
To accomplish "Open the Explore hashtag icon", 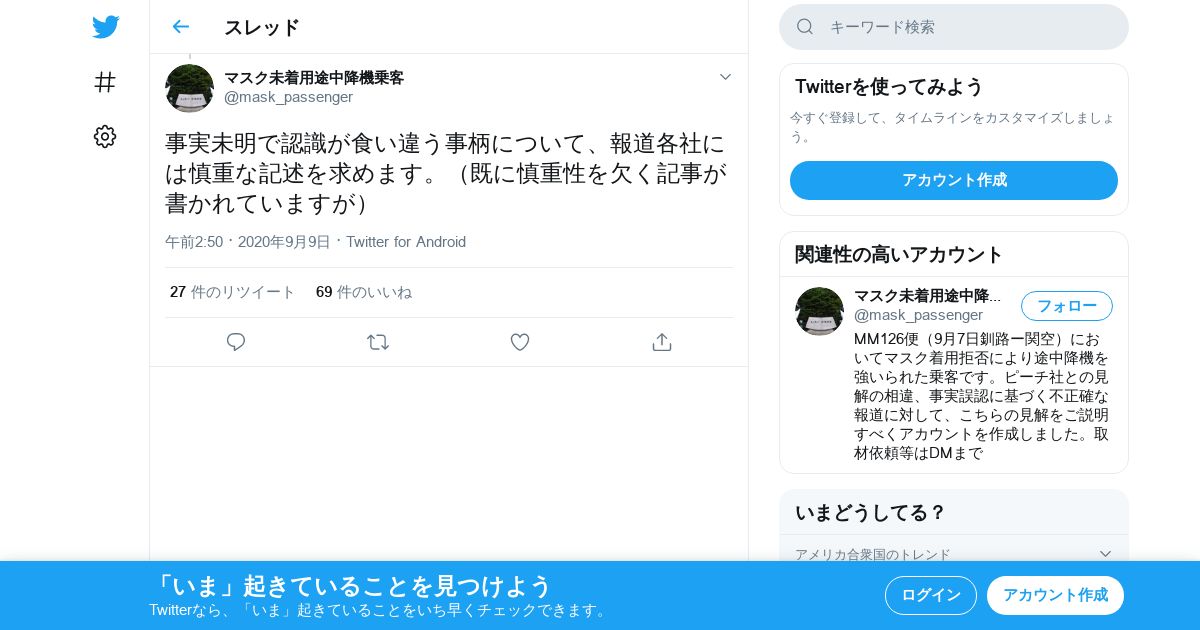I will tap(105, 82).
